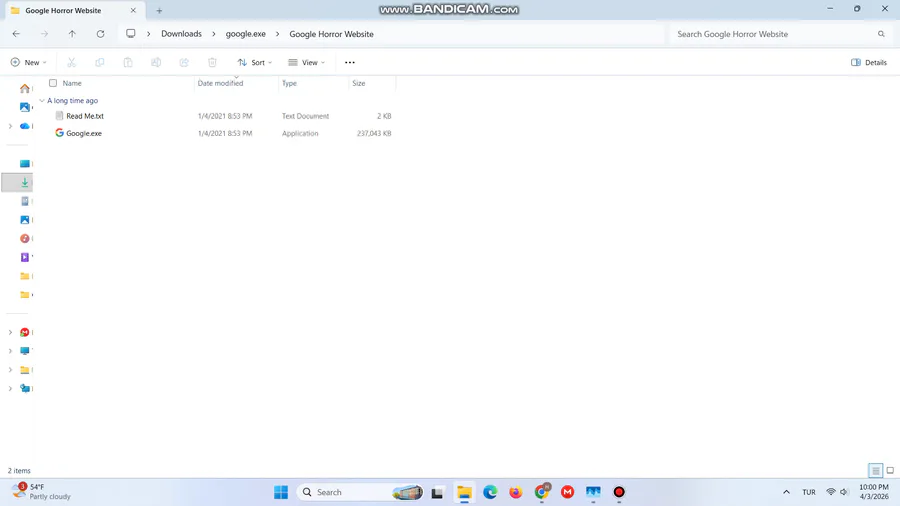Expand the Network node in the sidebar
Viewport: 900px width, 506px height.
point(10,388)
